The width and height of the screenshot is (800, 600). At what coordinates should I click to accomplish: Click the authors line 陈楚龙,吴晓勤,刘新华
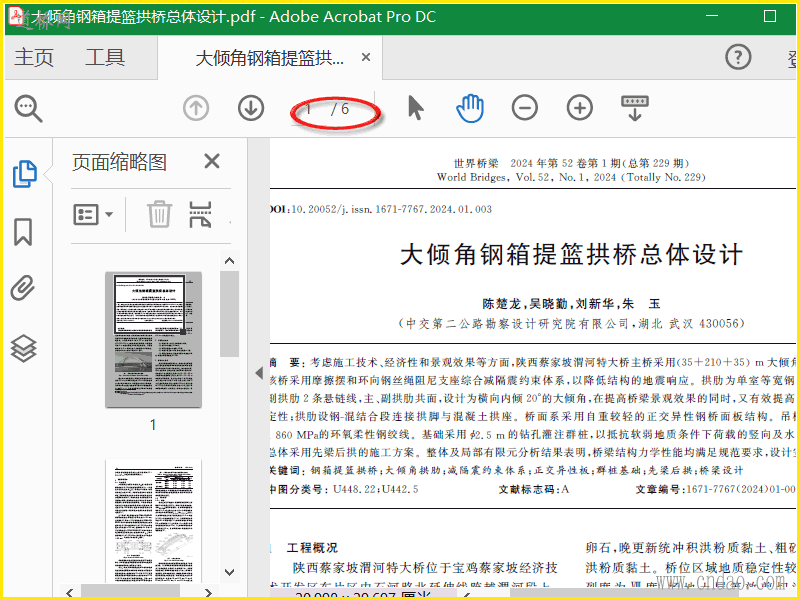click(571, 304)
